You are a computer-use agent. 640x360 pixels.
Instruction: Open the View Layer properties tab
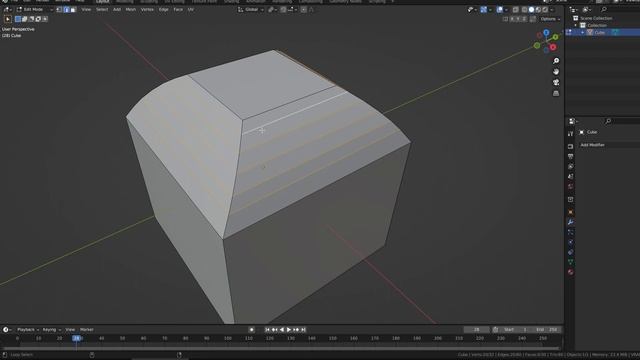[x=570, y=167]
